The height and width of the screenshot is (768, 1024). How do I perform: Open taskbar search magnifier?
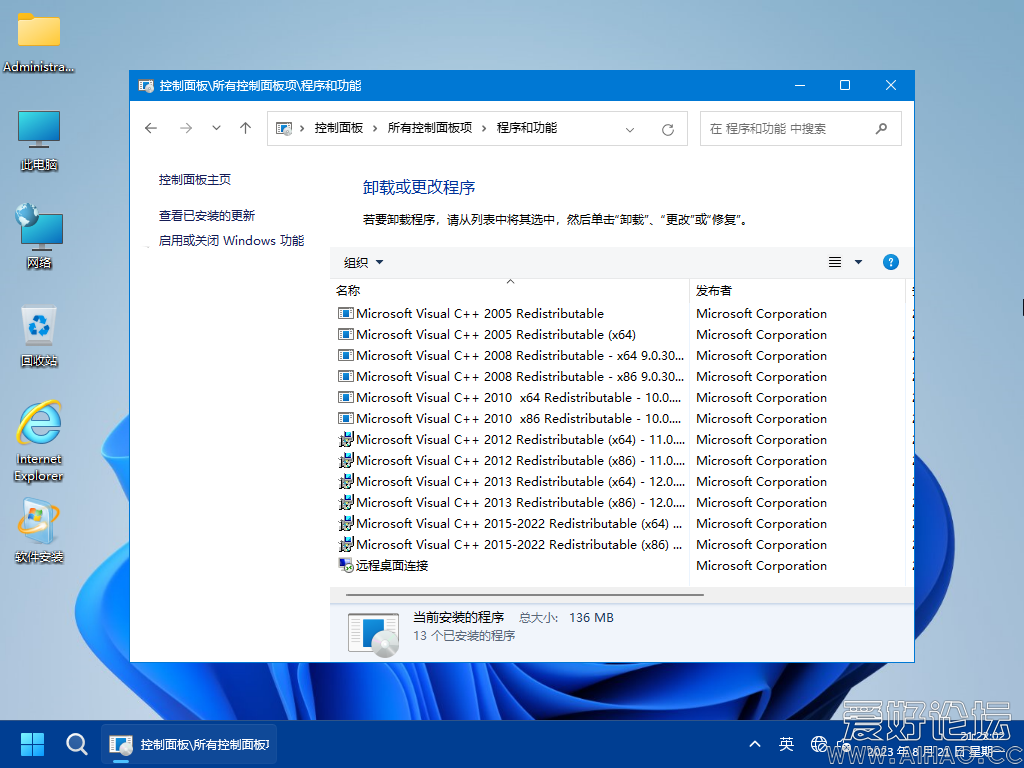[x=77, y=744]
